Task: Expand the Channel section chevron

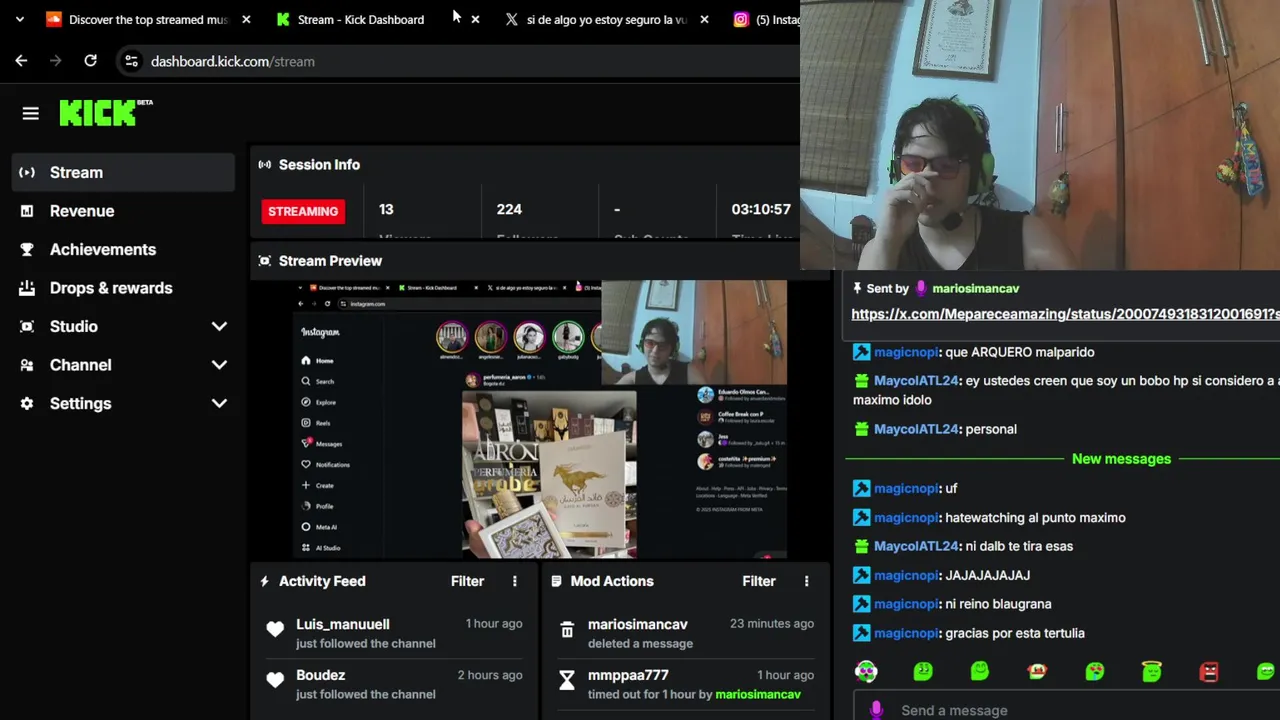Action: [219, 365]
